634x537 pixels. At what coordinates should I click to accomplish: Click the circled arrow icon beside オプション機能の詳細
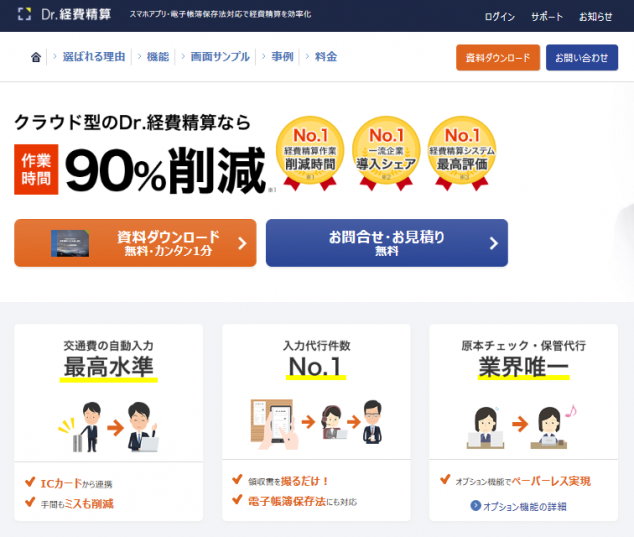pyautogui.click(x=476, y=505)
